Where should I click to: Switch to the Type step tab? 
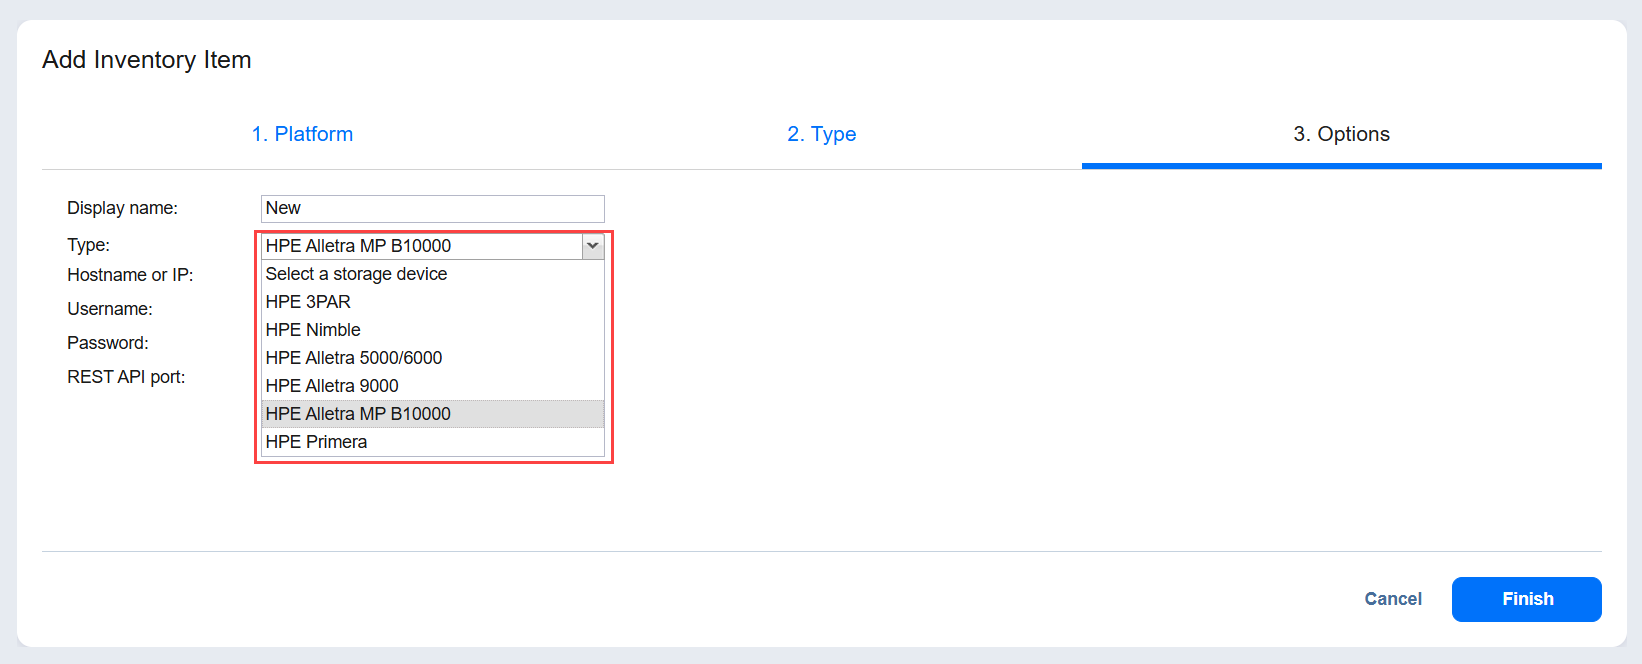click(x=821, y=134)
